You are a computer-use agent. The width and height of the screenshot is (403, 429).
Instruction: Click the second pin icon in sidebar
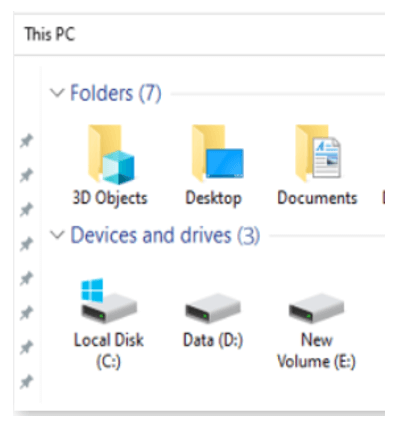(x=26, y=175)
